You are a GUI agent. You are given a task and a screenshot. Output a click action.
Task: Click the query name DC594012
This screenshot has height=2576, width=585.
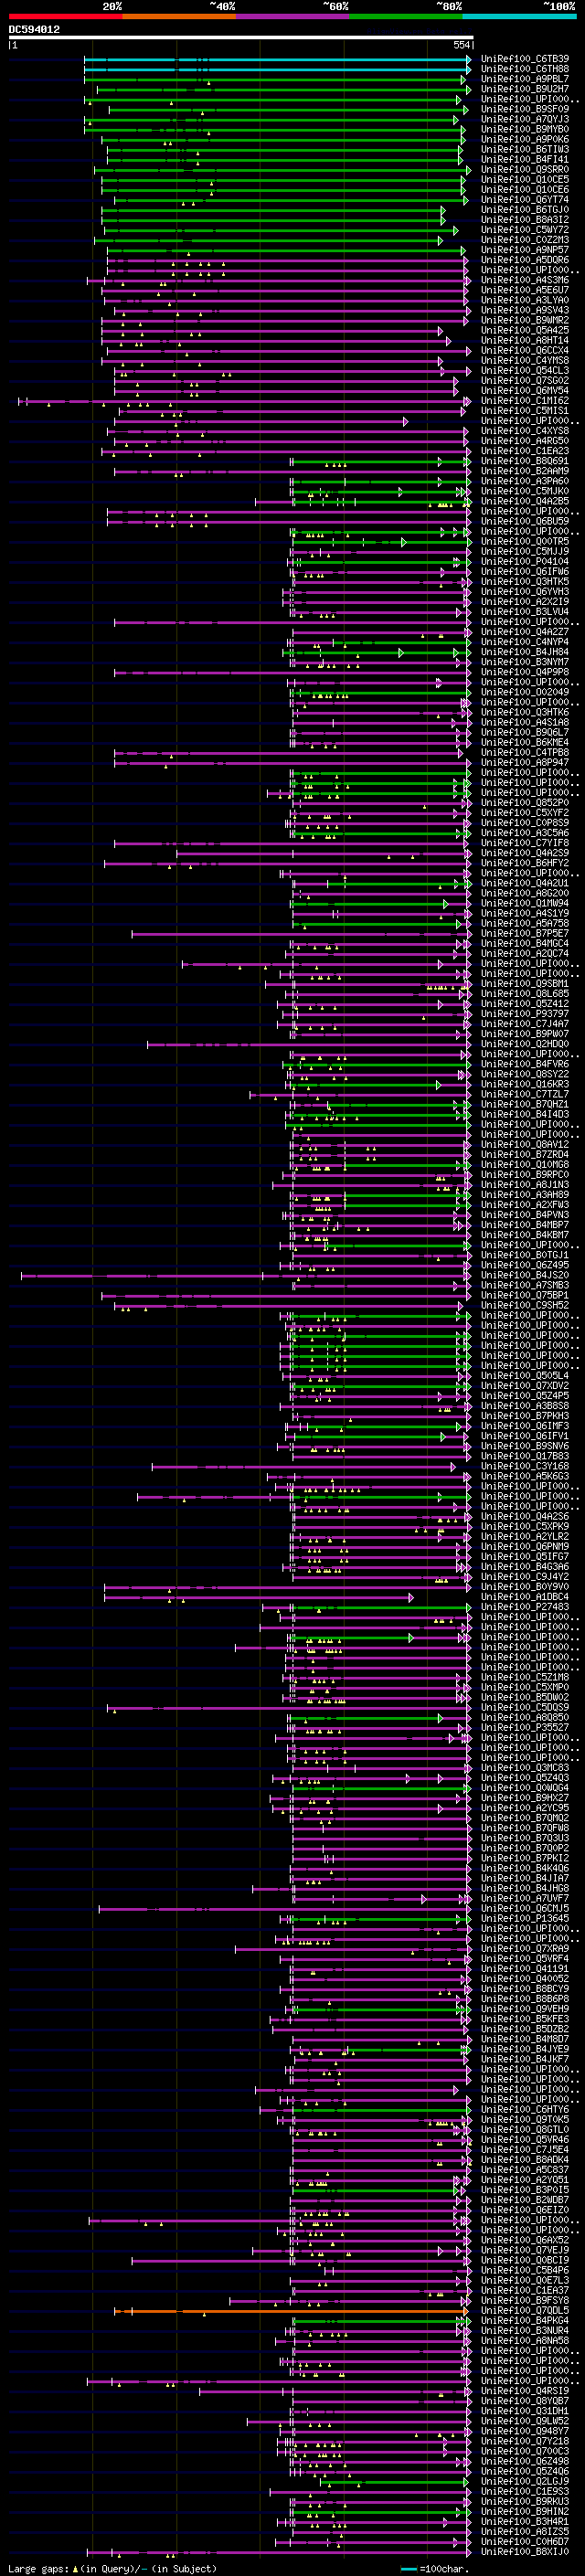[34, 29]
